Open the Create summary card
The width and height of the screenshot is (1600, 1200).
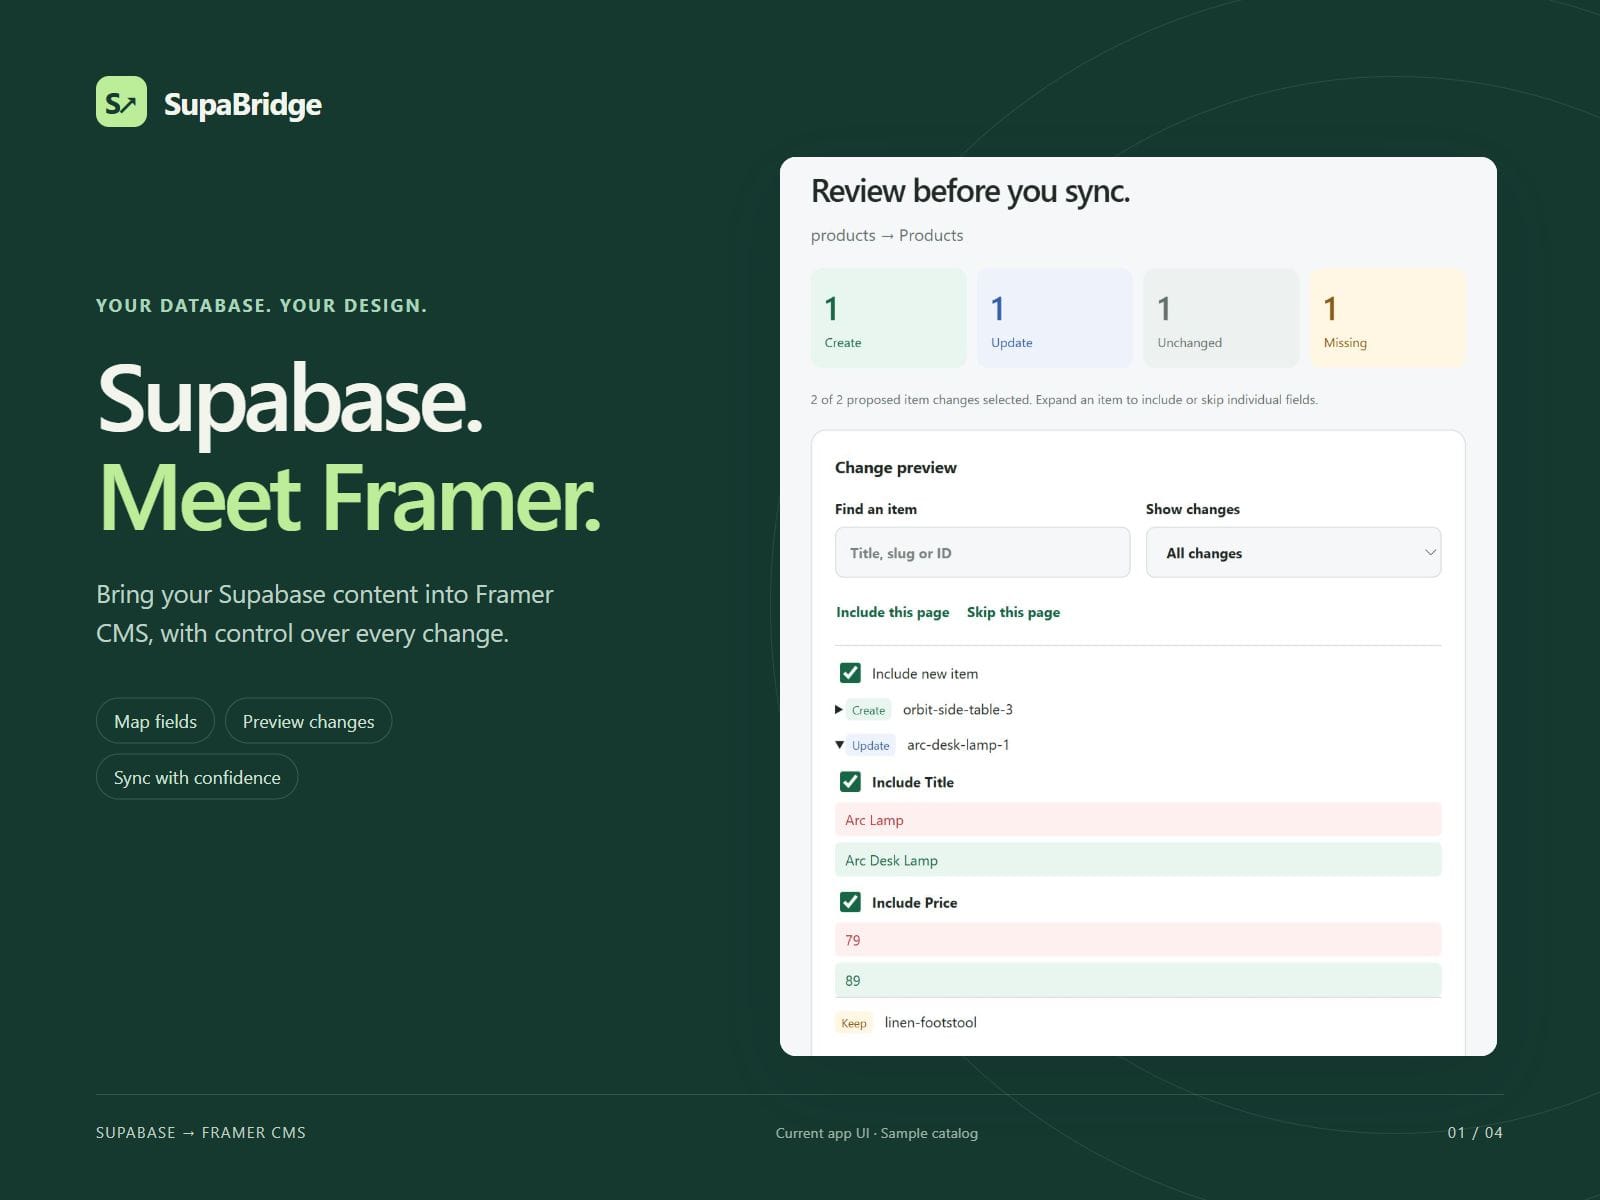coord(888,318)
